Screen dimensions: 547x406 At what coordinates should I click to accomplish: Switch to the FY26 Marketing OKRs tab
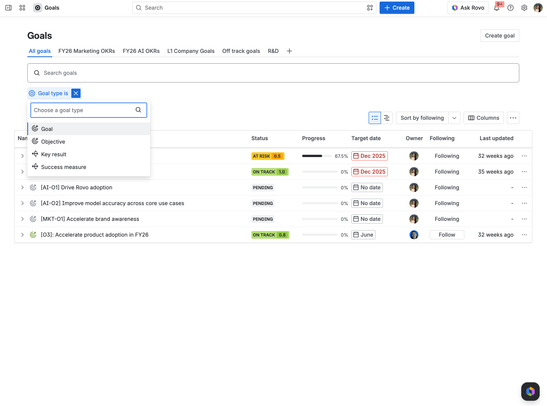(x=87, y=51)
